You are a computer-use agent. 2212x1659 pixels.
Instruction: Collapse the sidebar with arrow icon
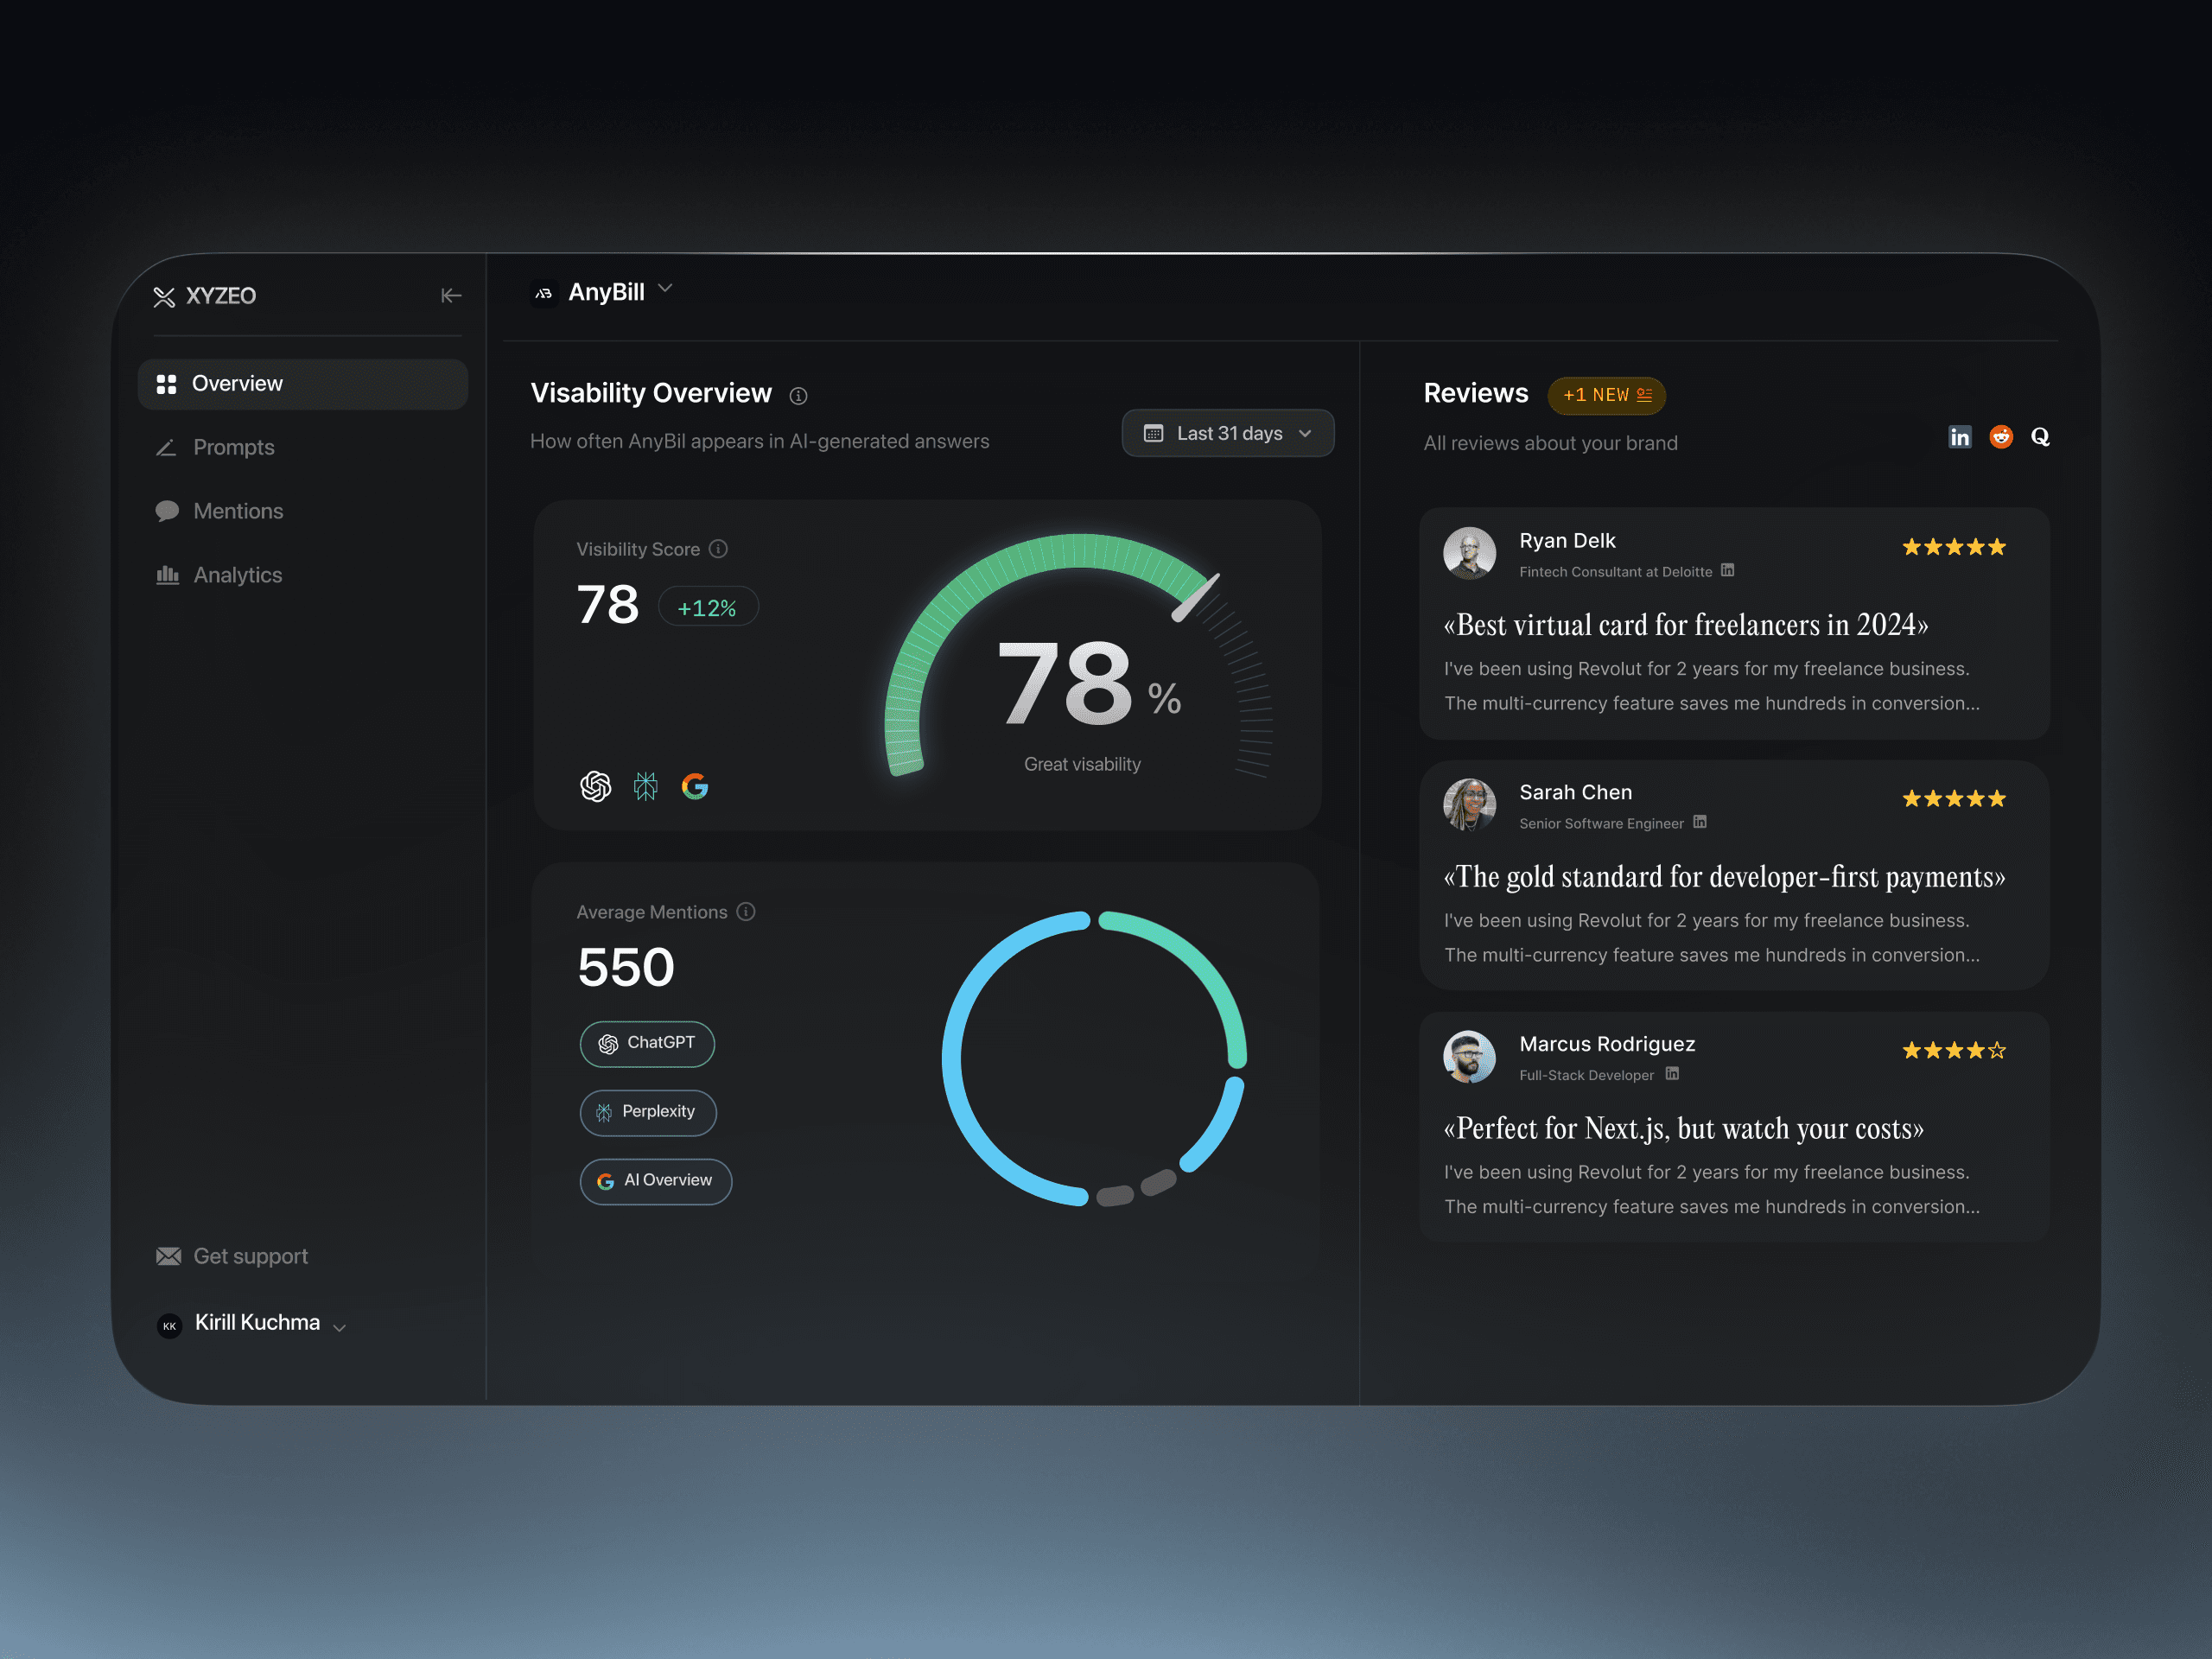click(451, 295)
